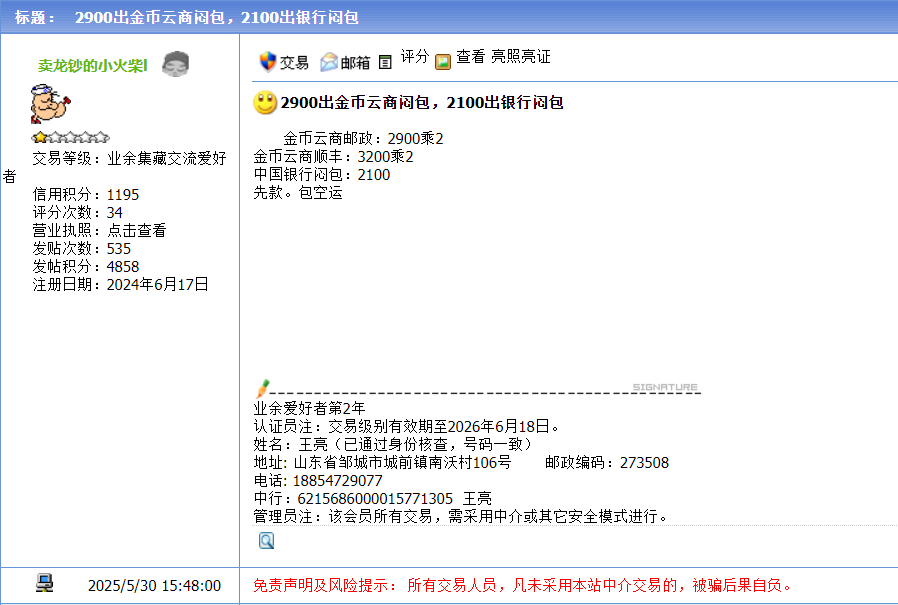
Task: Click the pencil icon on signature divider
Action: pos(263,387)
